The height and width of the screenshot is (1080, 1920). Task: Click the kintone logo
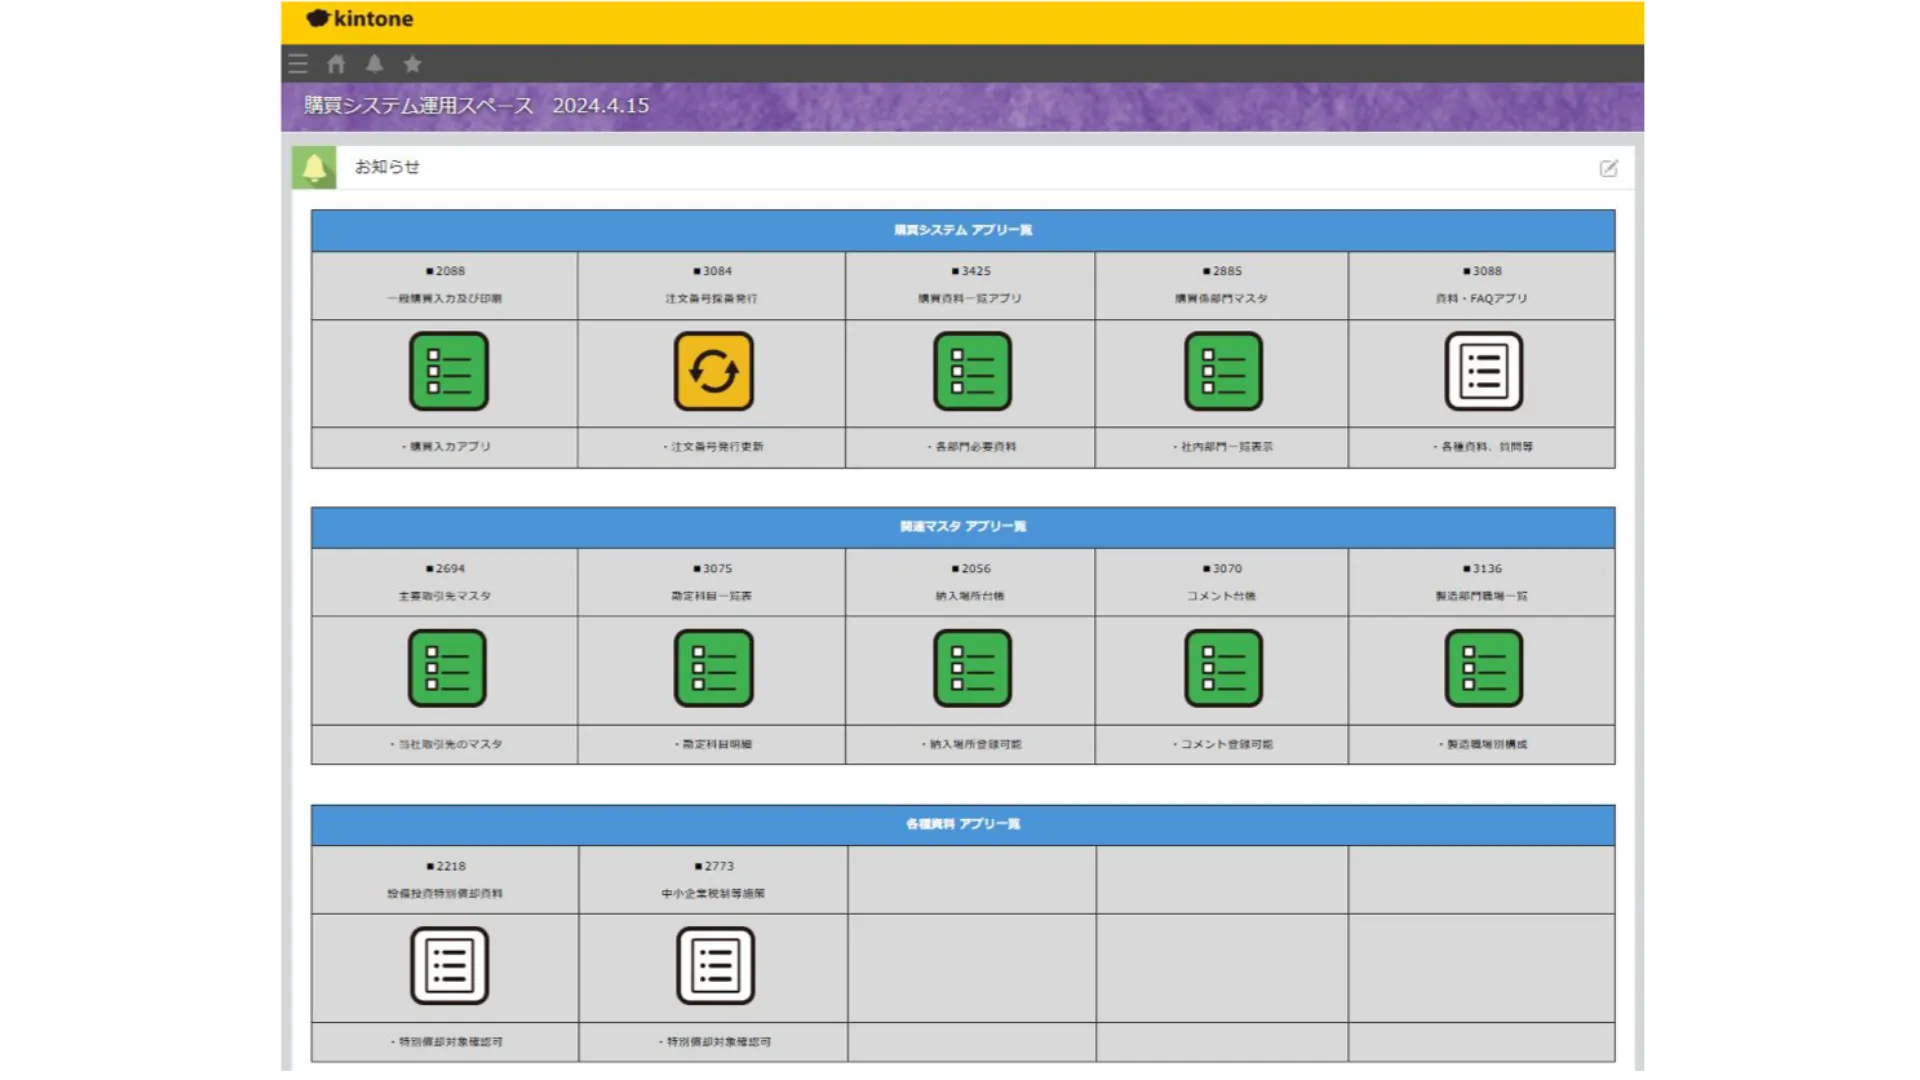pos(360,19)
